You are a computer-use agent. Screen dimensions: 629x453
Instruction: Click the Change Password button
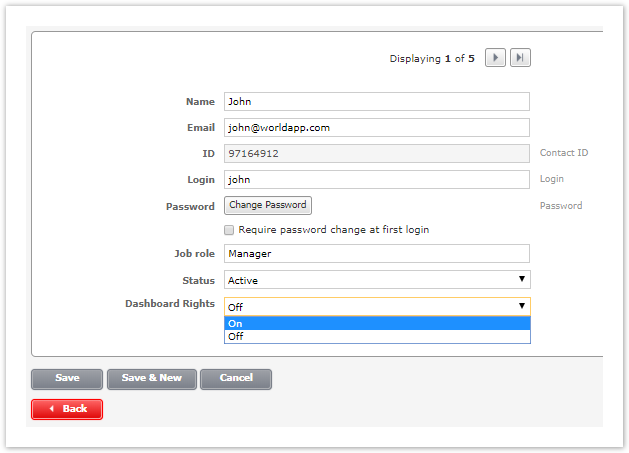267,205
